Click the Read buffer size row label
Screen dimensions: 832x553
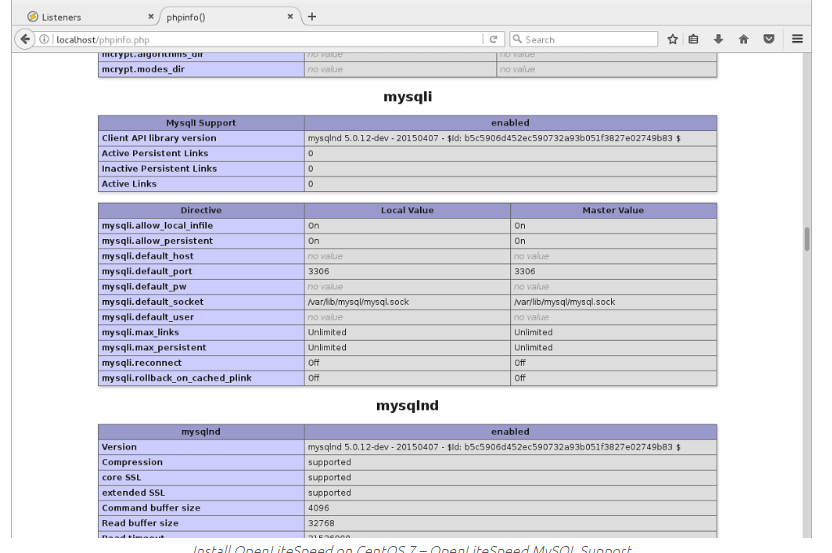pyautogui.click(x=201, y=523)
